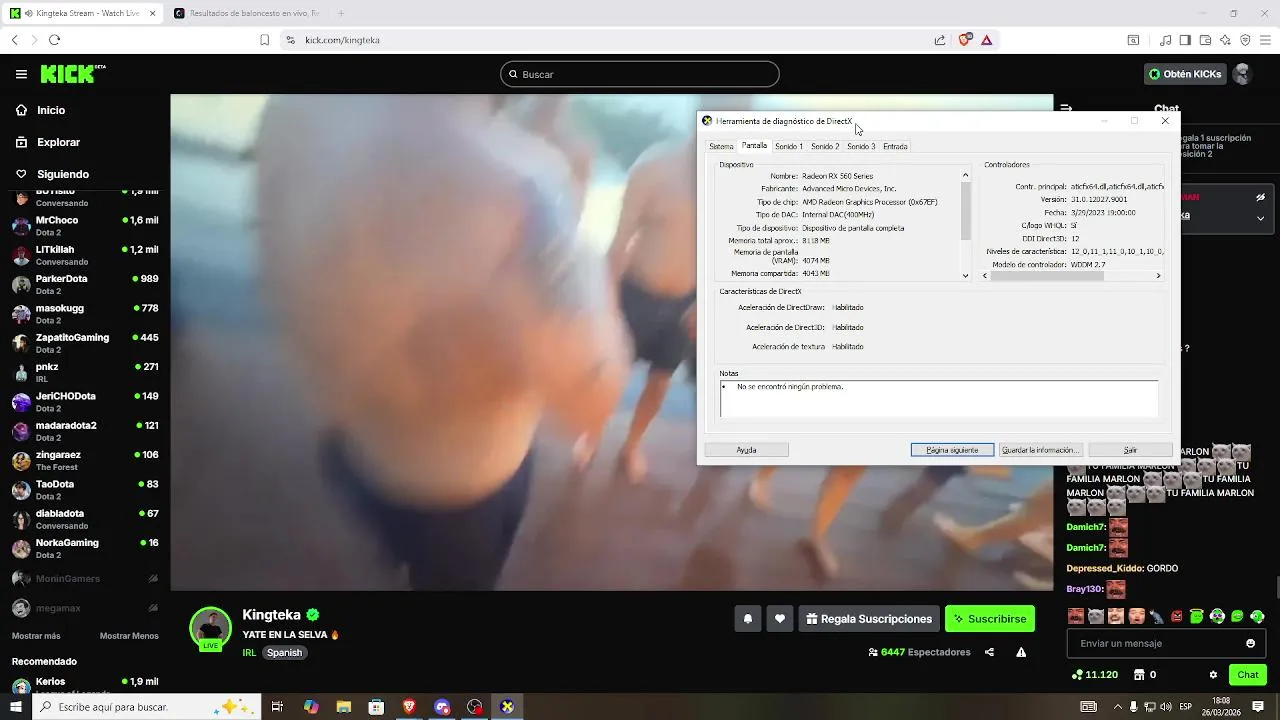Click the IRL category link
Viewport: 1280px width, 720px height.
point(249,652)
